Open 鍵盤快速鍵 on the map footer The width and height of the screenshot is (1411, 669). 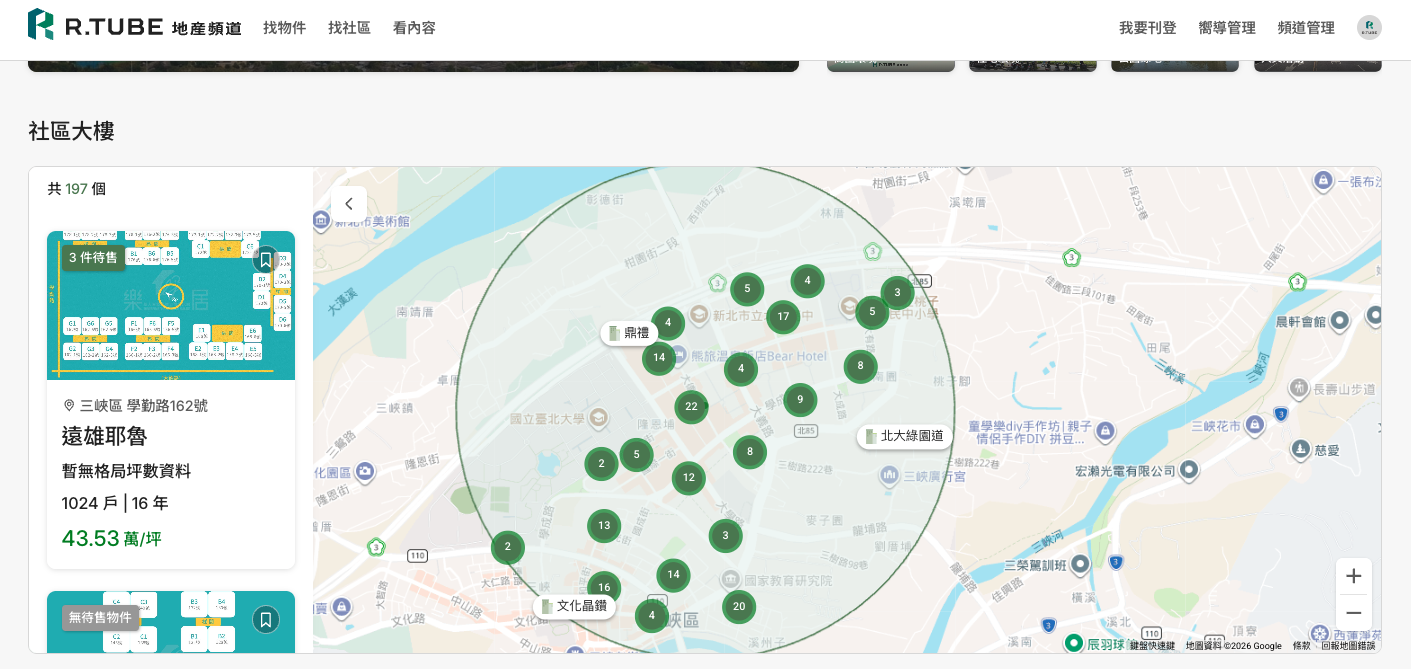tap(1152, 646)
